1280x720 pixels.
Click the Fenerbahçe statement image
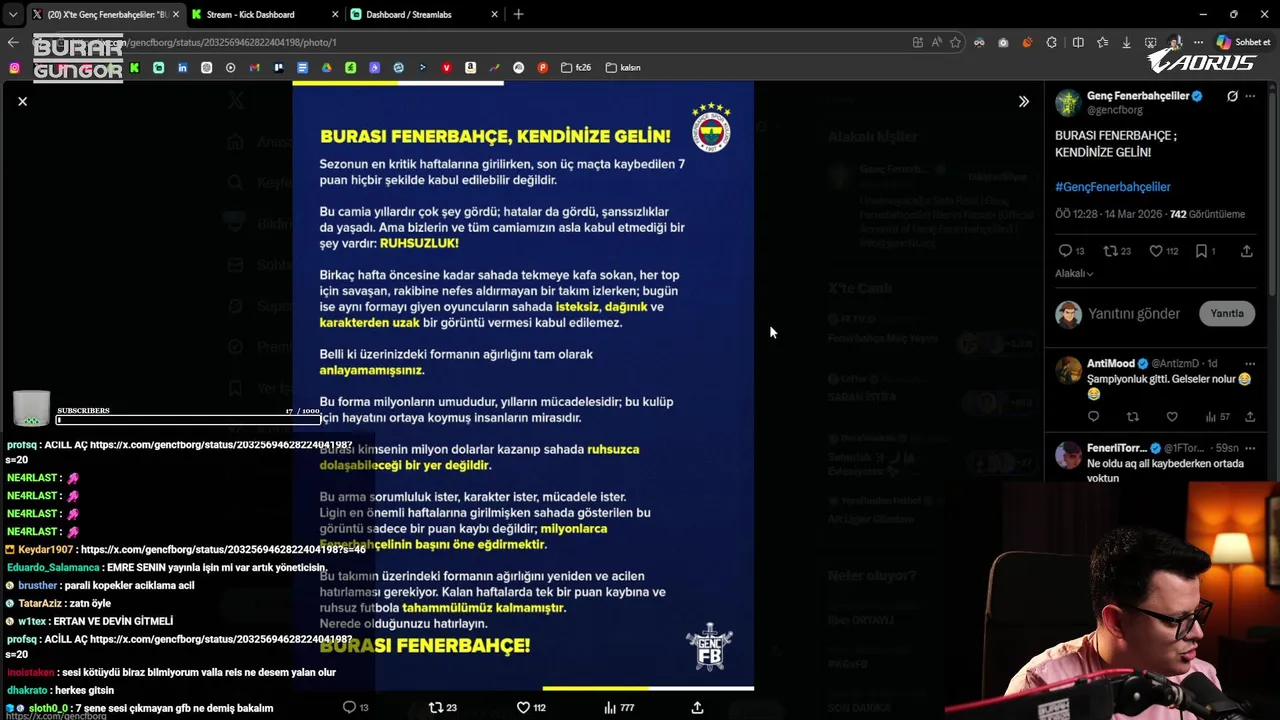tap(523, 386)
